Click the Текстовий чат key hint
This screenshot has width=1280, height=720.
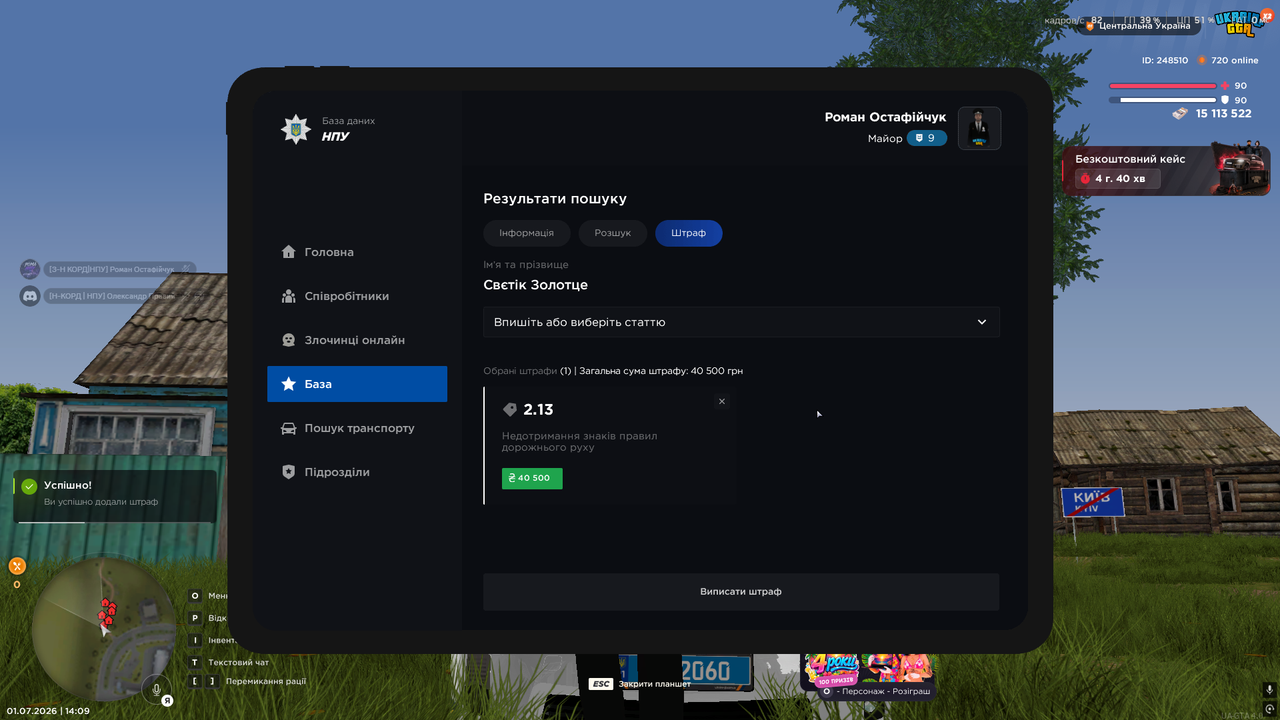[x=229, y=662]
